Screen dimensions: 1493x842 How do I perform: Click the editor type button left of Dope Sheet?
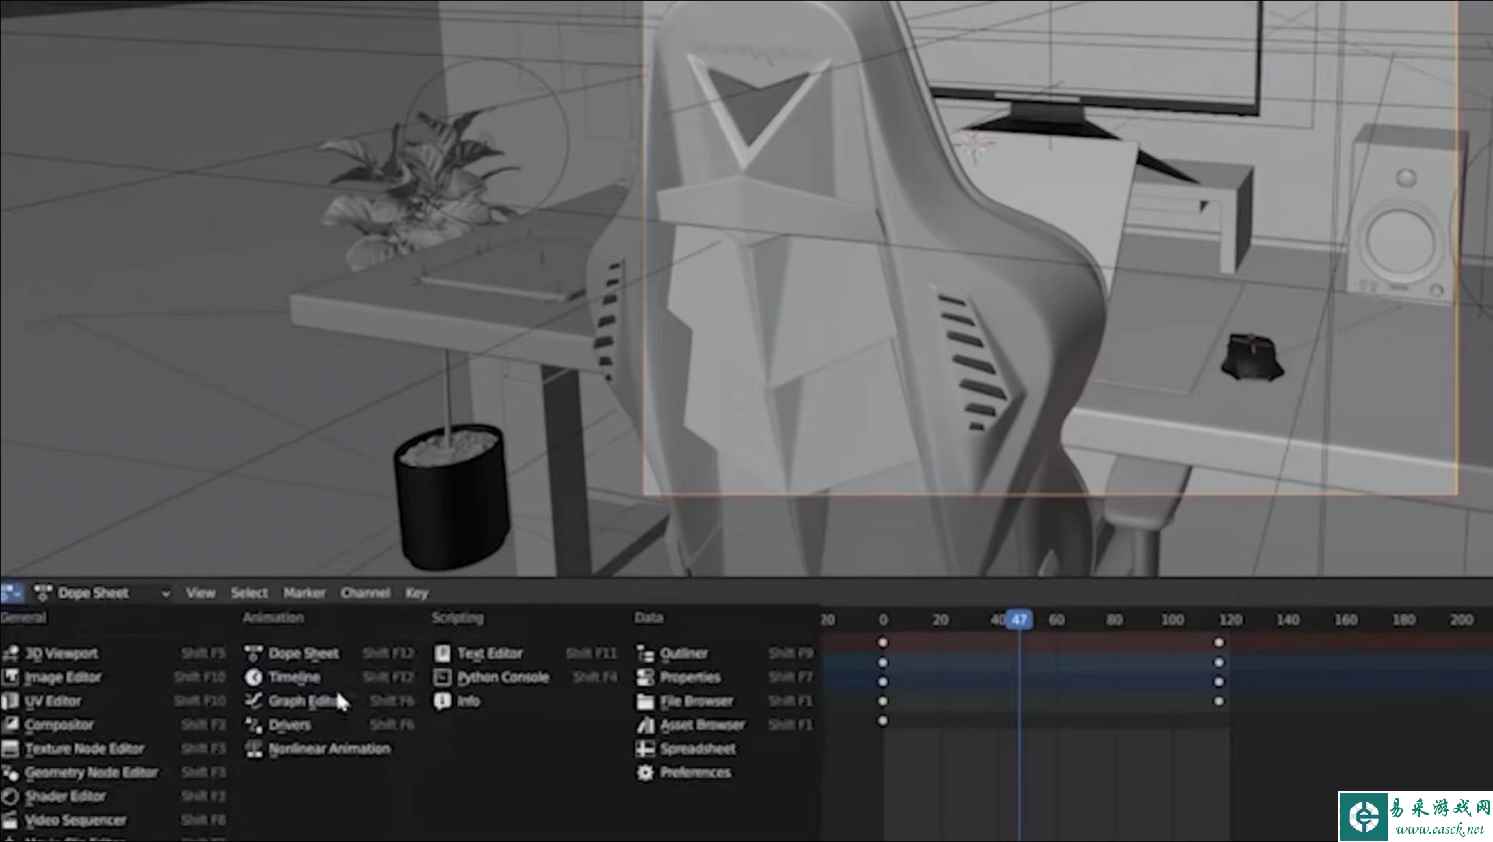coord(12,593)
